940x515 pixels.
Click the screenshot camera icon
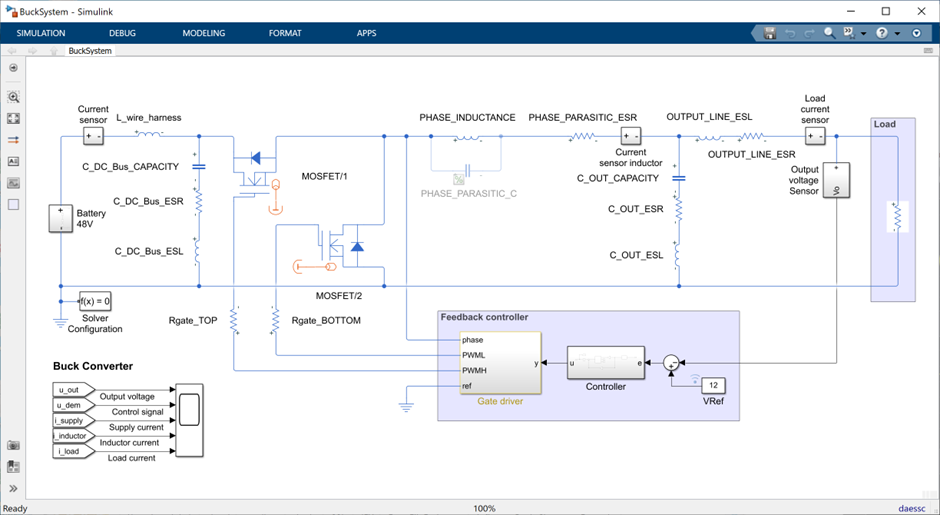[14, 445]
